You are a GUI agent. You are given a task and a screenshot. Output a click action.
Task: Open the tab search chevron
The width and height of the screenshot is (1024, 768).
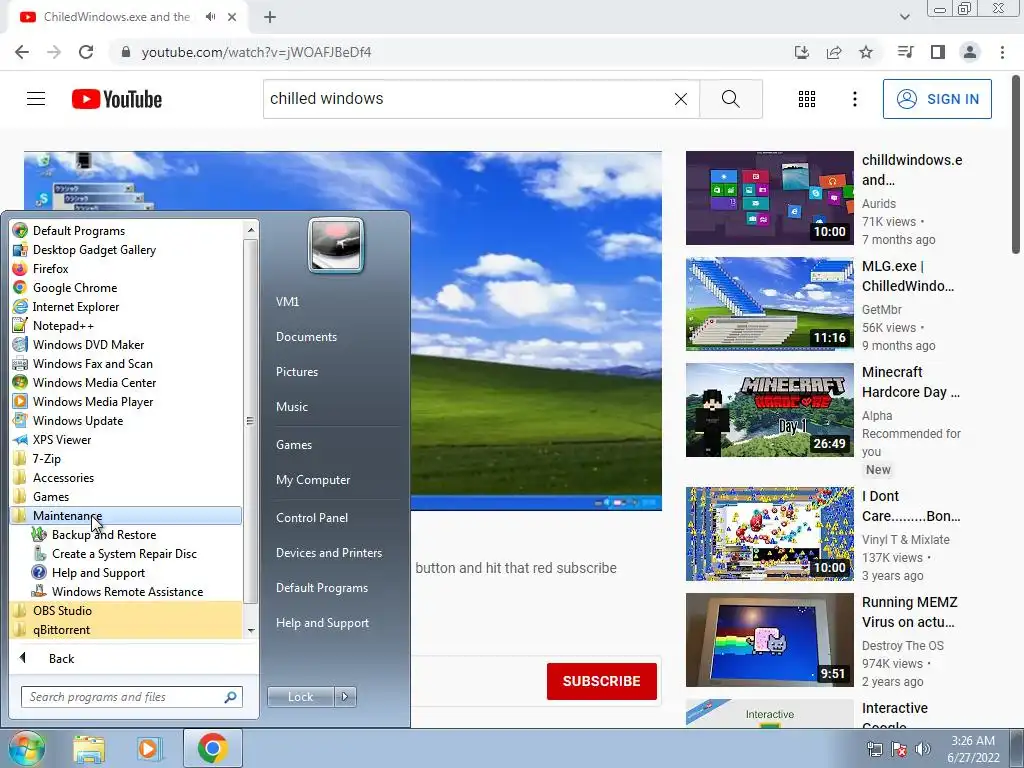(x=904, y=17)
